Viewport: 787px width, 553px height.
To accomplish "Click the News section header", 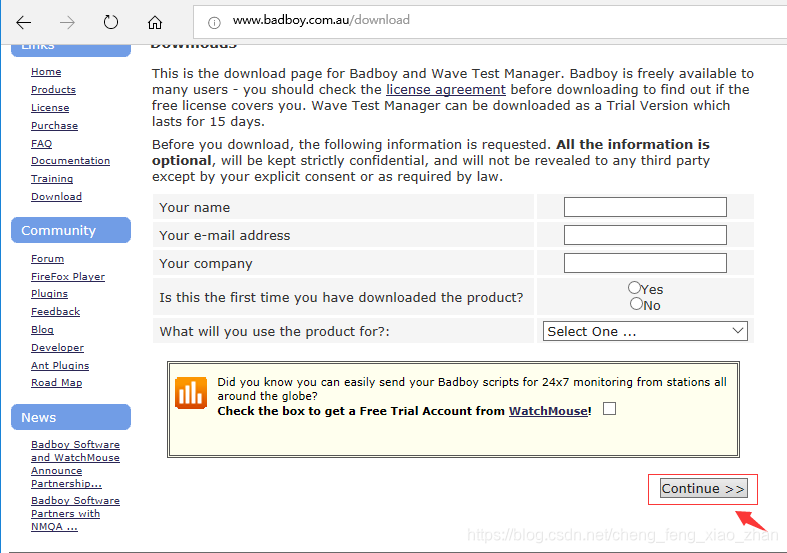I will tap(71, 417).
